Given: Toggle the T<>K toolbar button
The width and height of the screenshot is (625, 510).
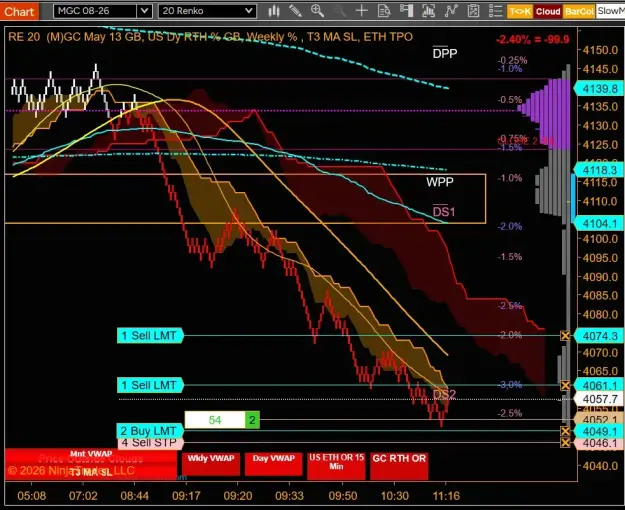Looking at the screenshot, I should [519, 11].
